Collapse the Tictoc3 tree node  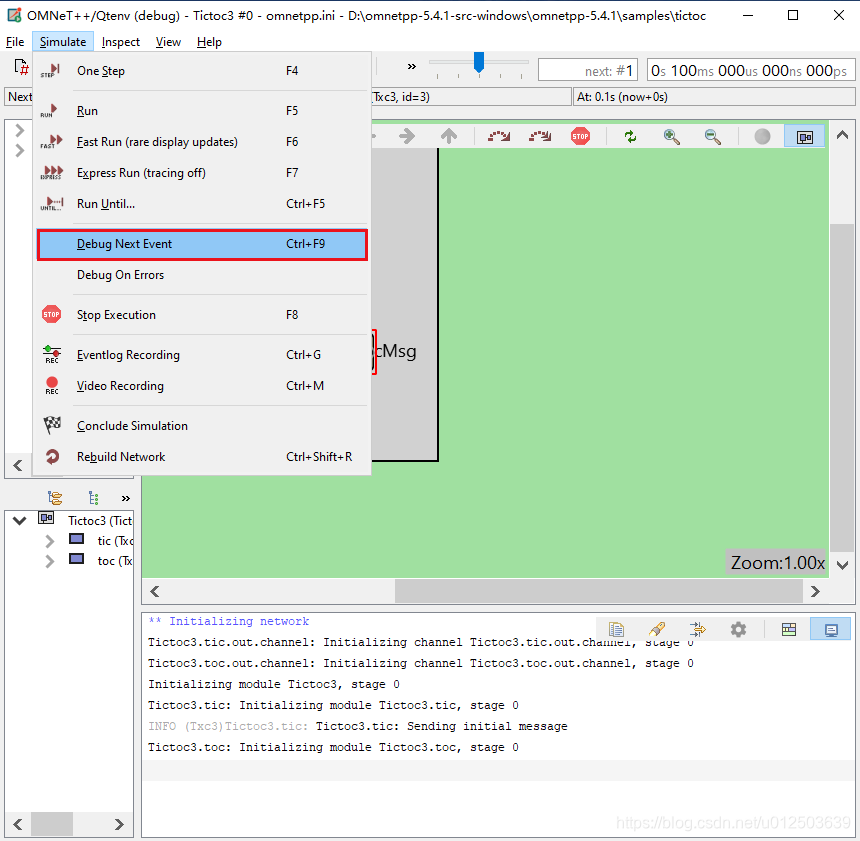coord(19,520)
